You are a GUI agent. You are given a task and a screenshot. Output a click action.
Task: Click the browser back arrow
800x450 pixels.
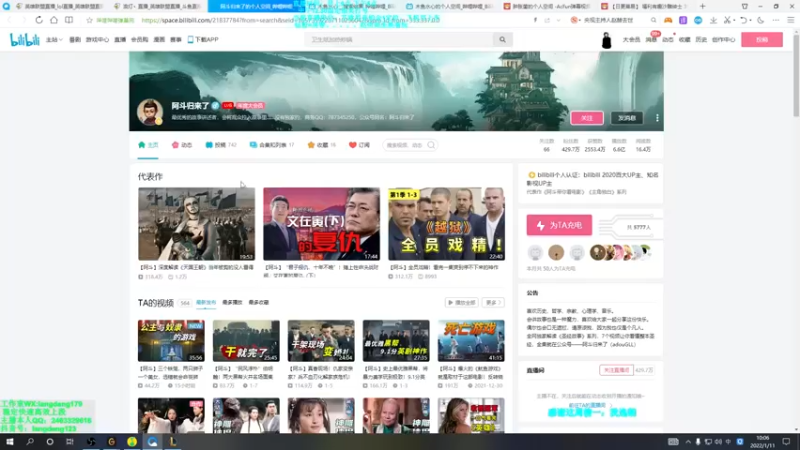[9, 20]
